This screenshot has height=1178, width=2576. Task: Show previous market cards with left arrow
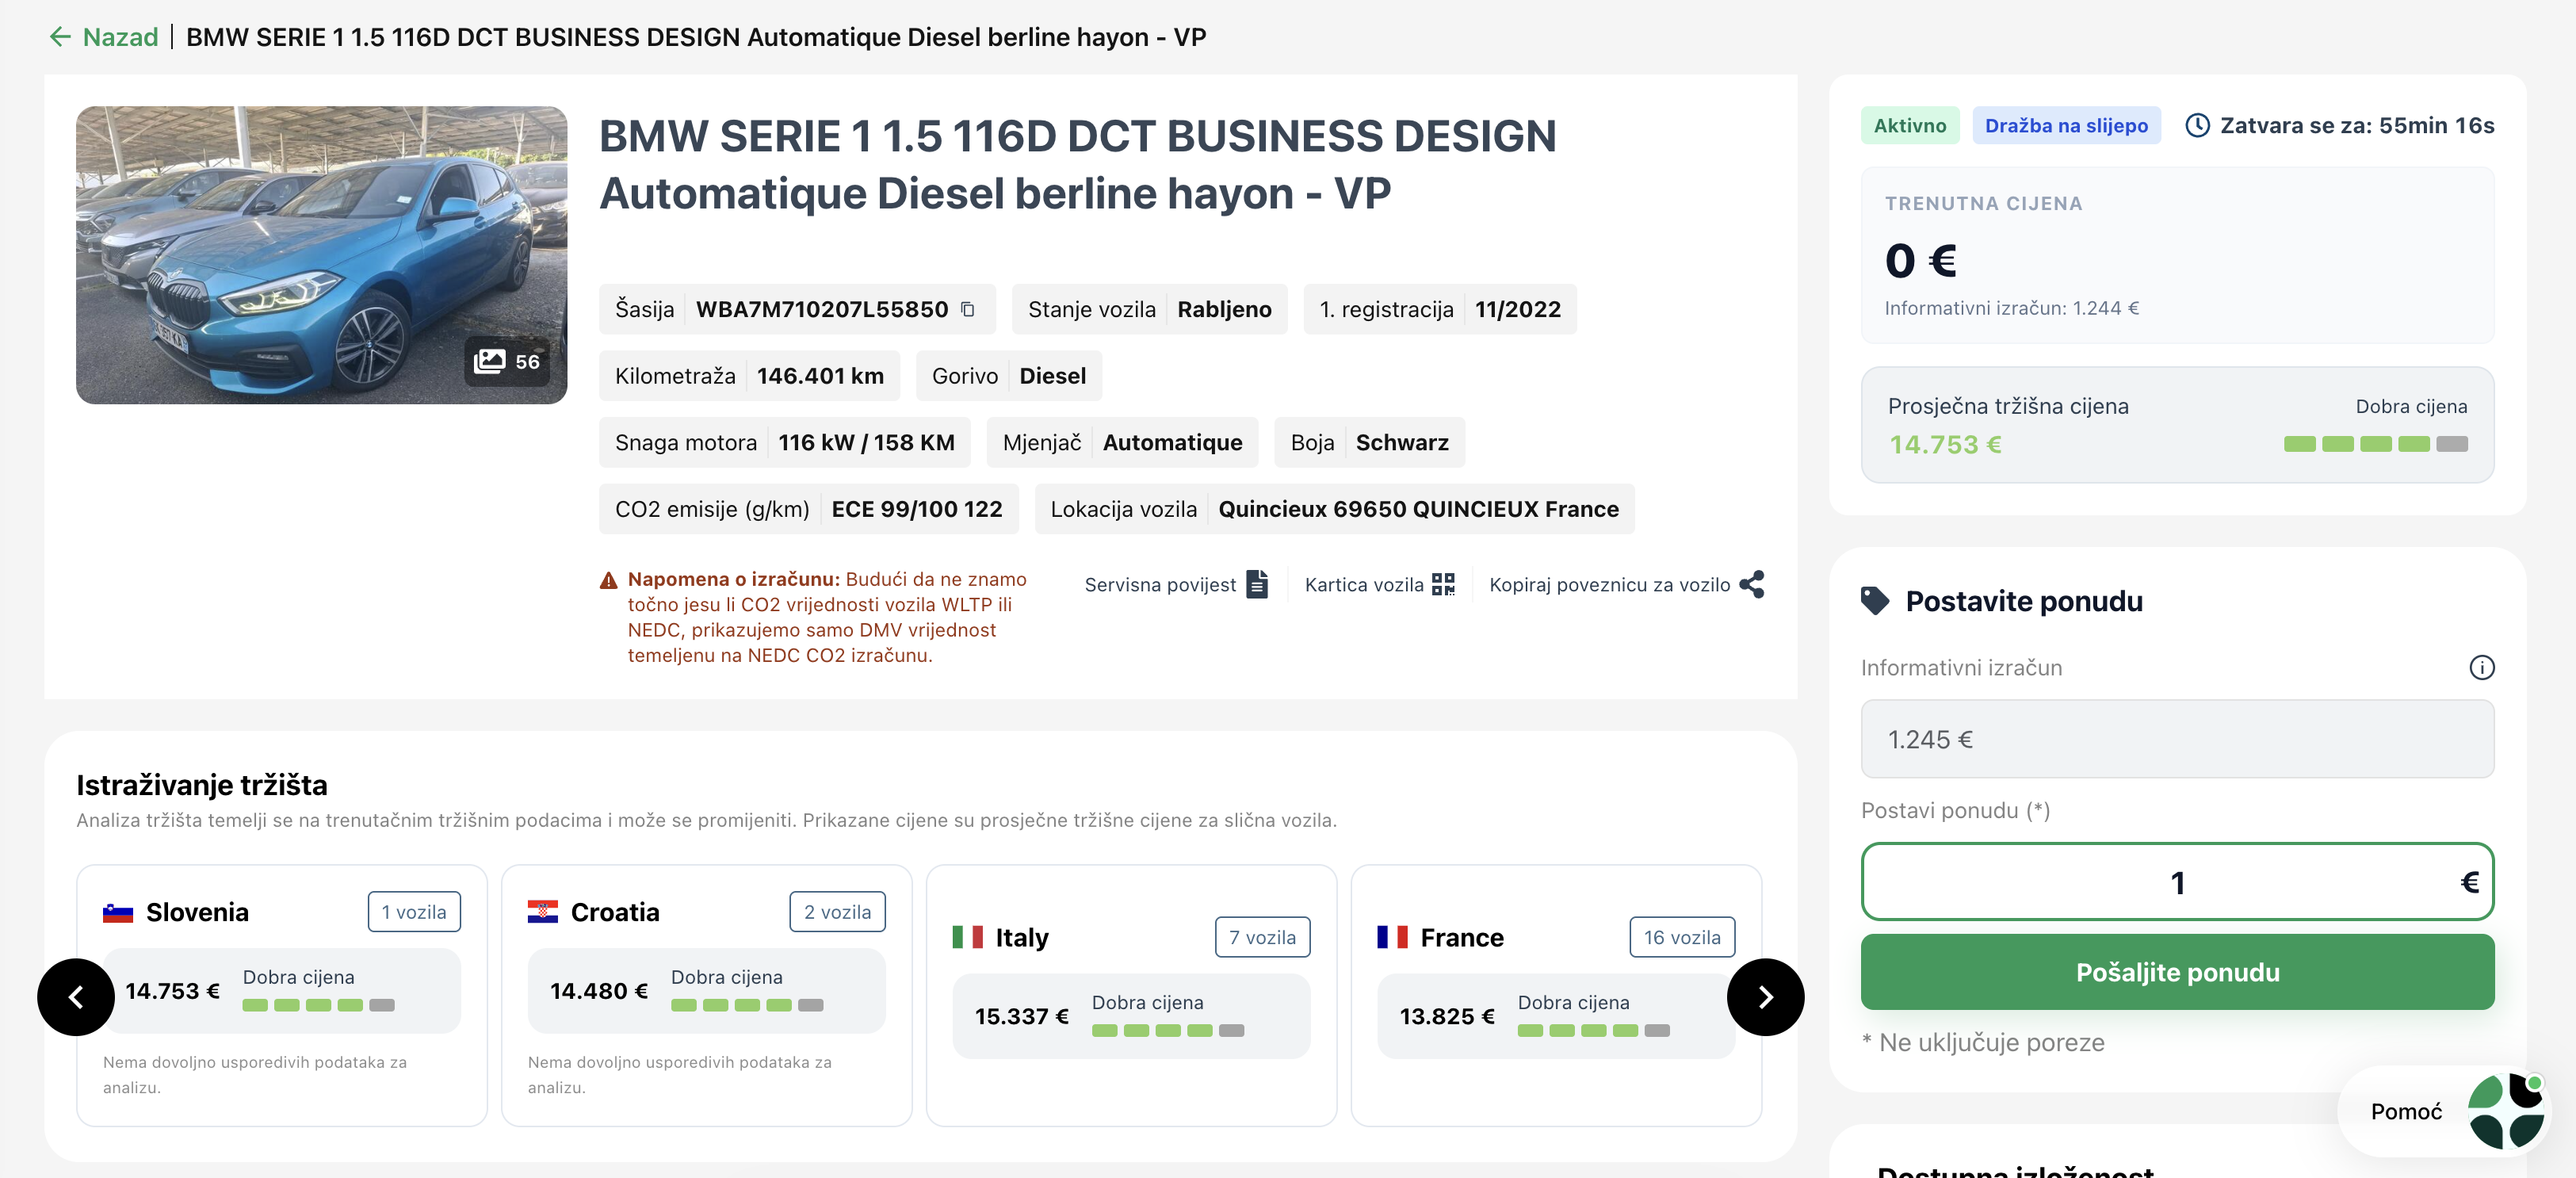pos(76,997)
